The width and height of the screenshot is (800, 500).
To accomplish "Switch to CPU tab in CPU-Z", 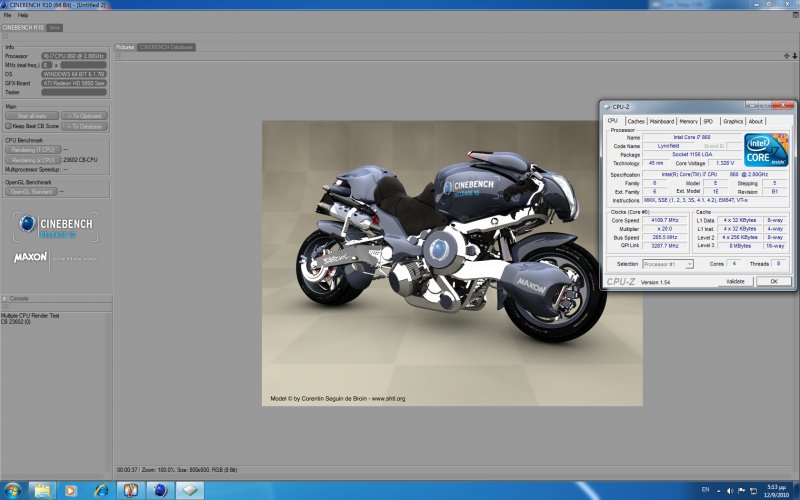I will click(613, 121).
